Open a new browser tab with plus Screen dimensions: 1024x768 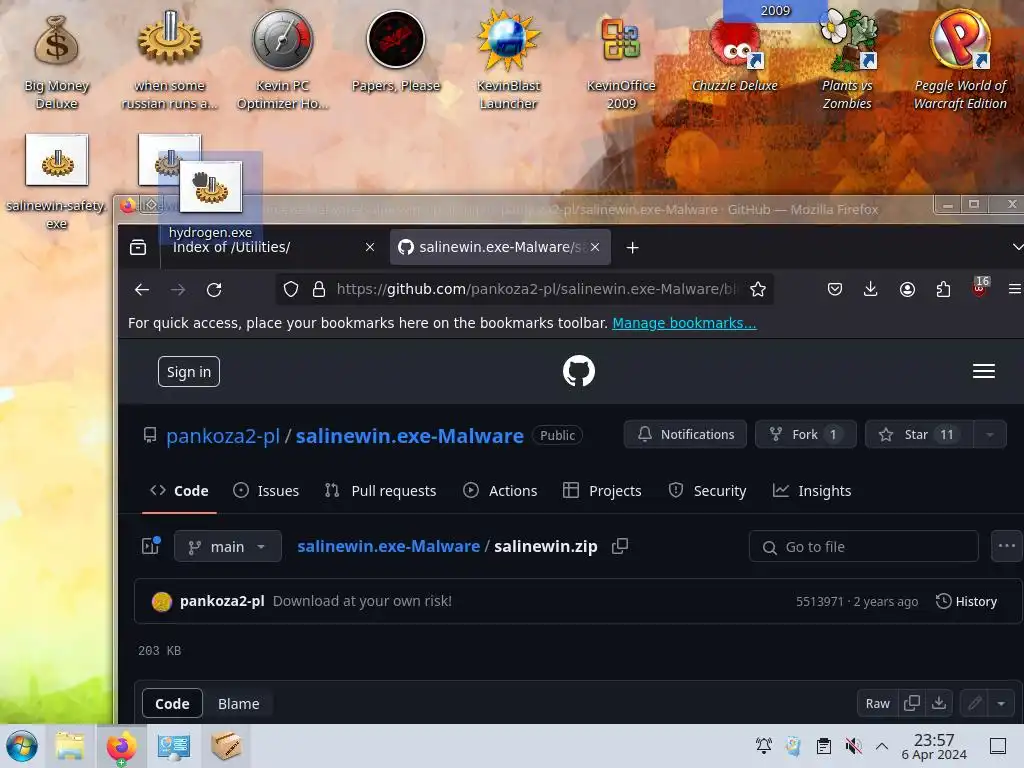pyautogui.click(x=632, y=248)
